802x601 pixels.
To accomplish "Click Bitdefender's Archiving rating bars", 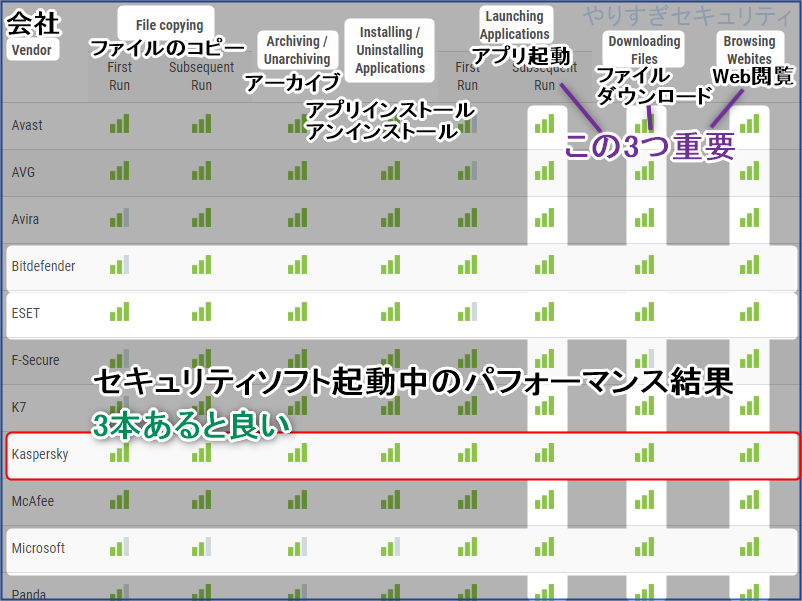I will pyautogui.click(x=297, y=265).
